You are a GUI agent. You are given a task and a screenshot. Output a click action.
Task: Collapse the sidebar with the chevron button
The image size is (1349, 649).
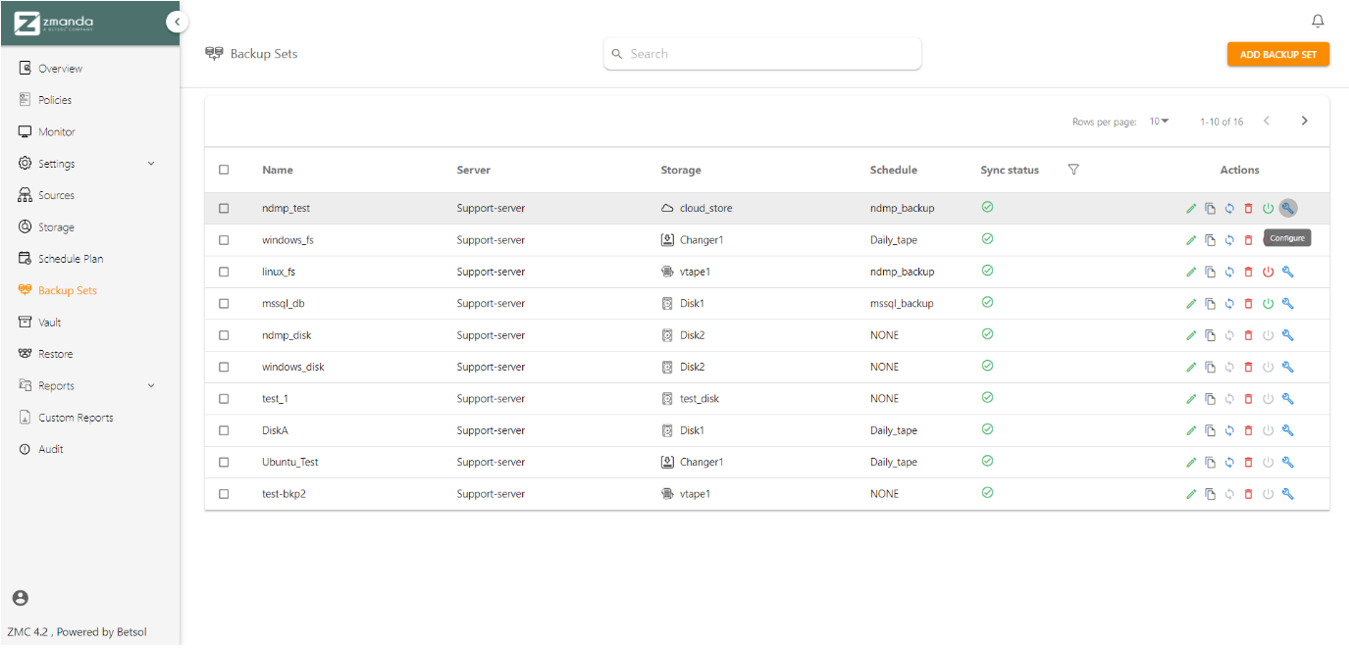click(177, 21)
